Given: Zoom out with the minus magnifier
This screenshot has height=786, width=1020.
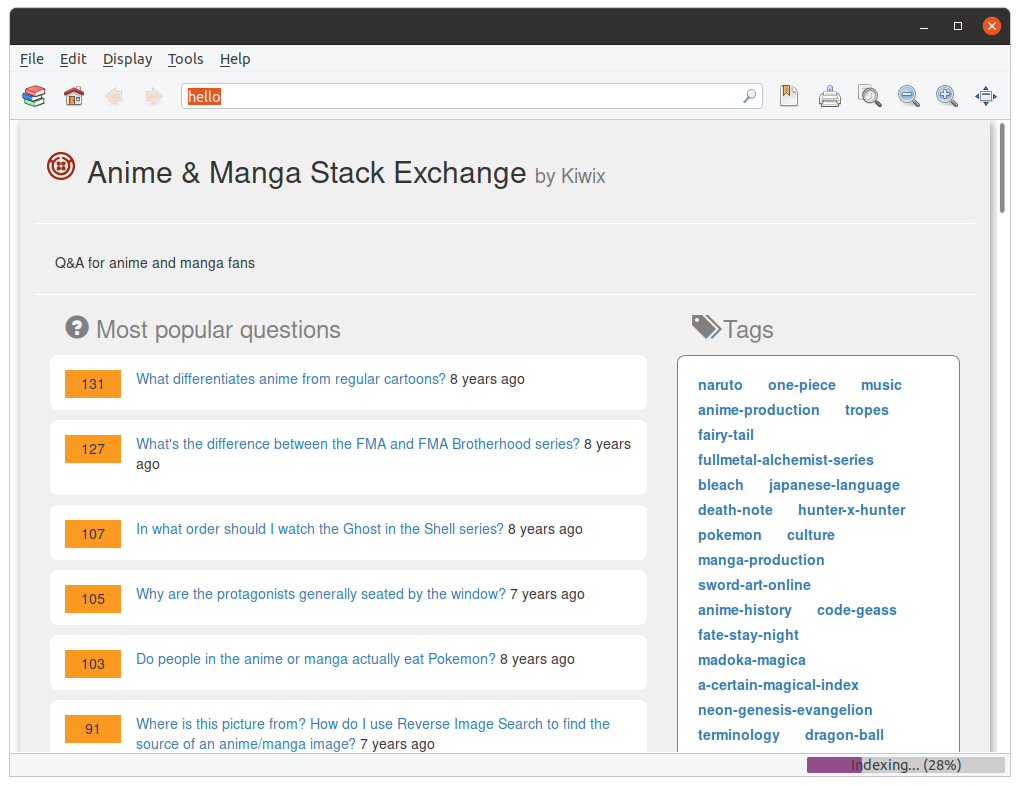Looking at the screenshot, I should click(x=909, y=96).
